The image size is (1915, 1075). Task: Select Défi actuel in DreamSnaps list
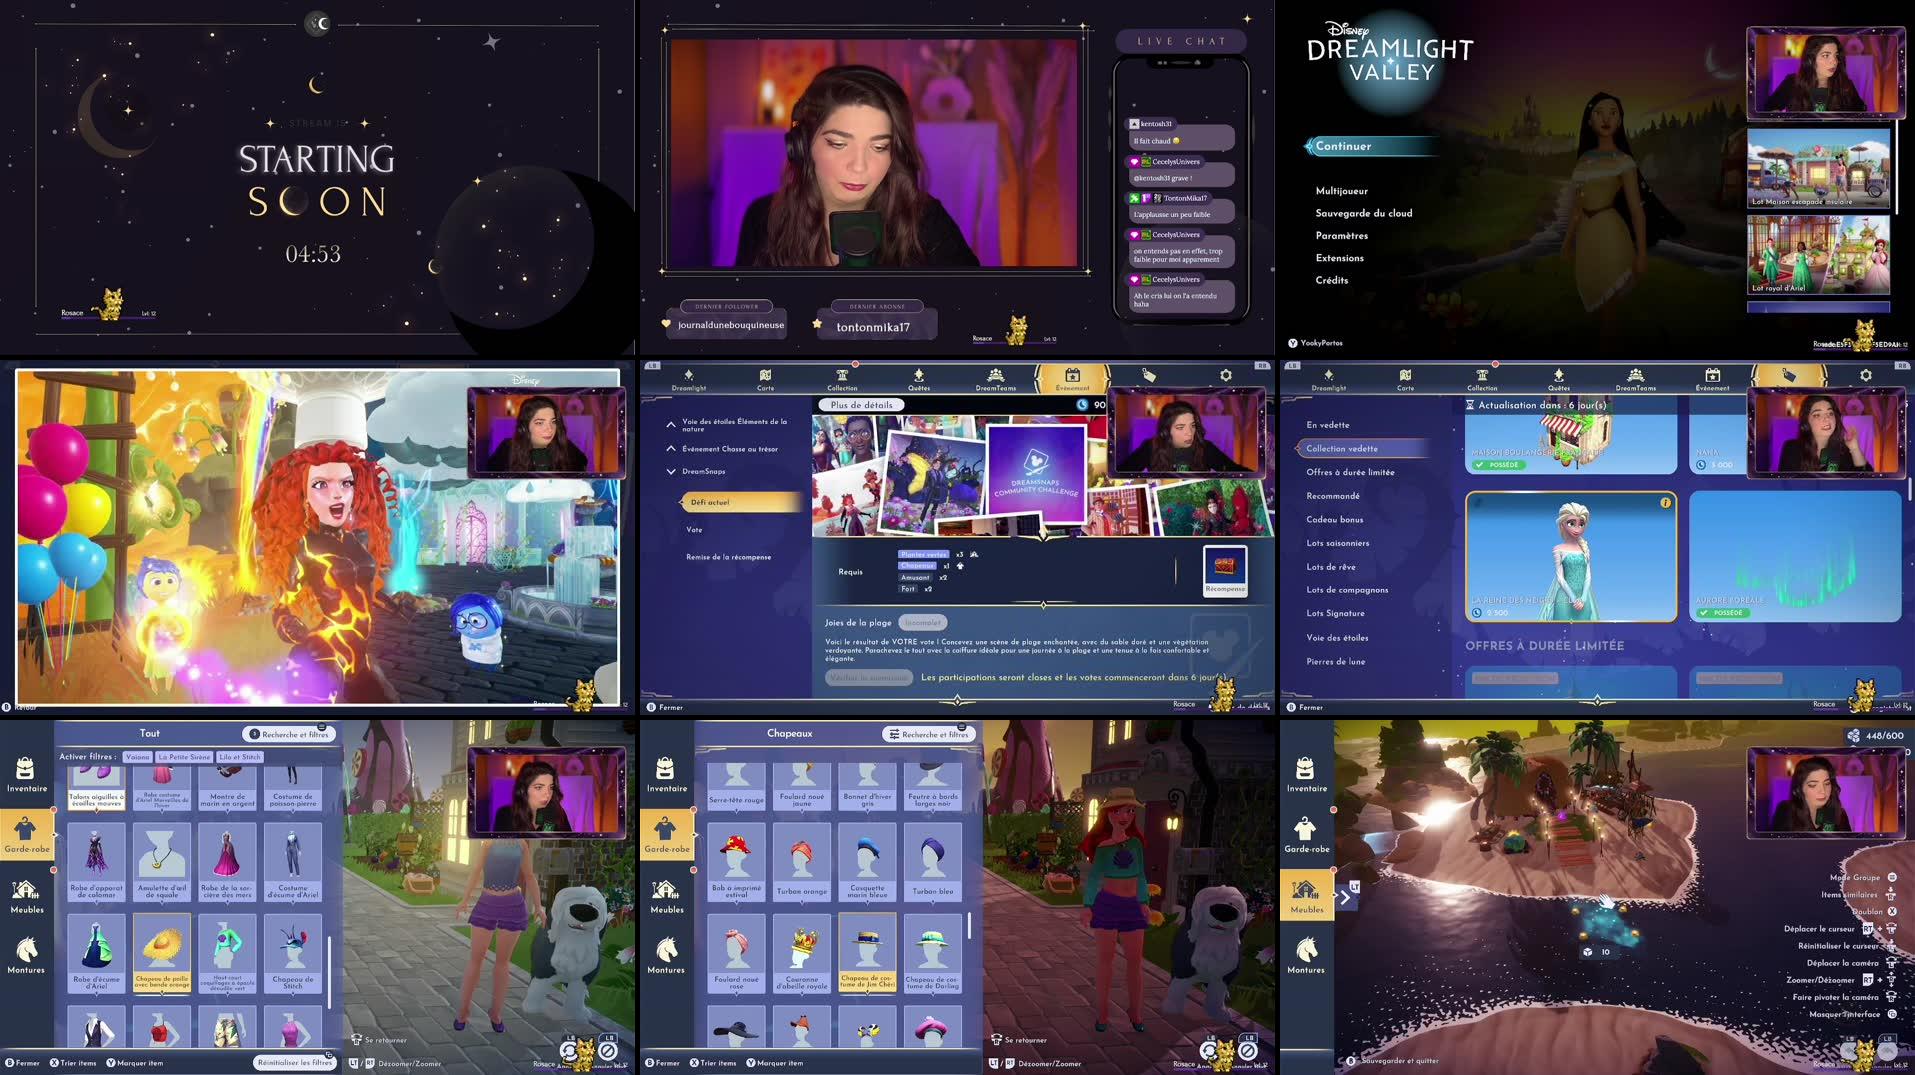pyautogui.click(x=741, y=502)
